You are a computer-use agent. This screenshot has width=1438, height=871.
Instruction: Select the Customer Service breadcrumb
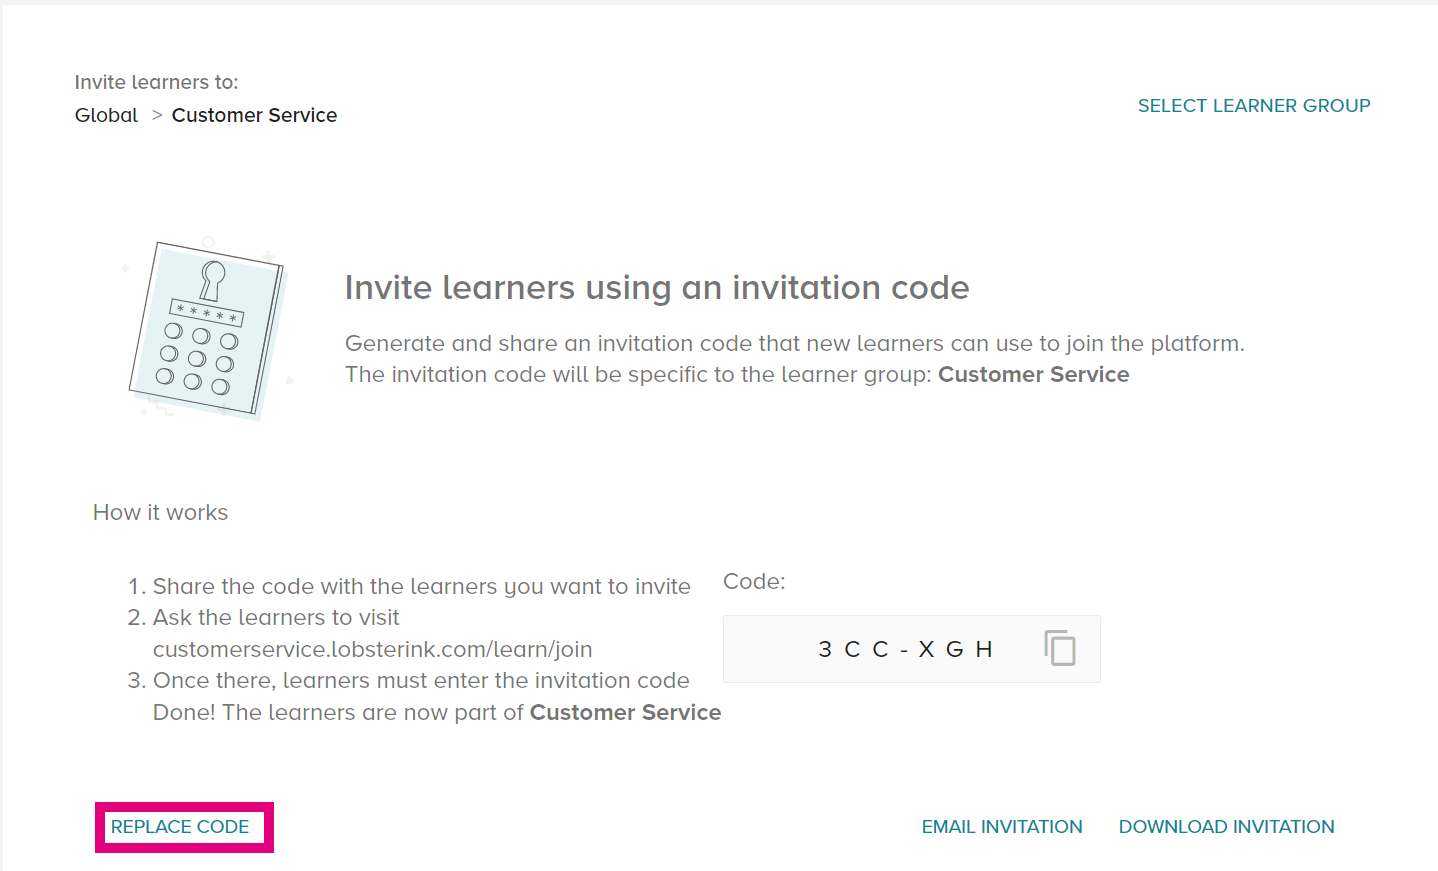[254, 115]
